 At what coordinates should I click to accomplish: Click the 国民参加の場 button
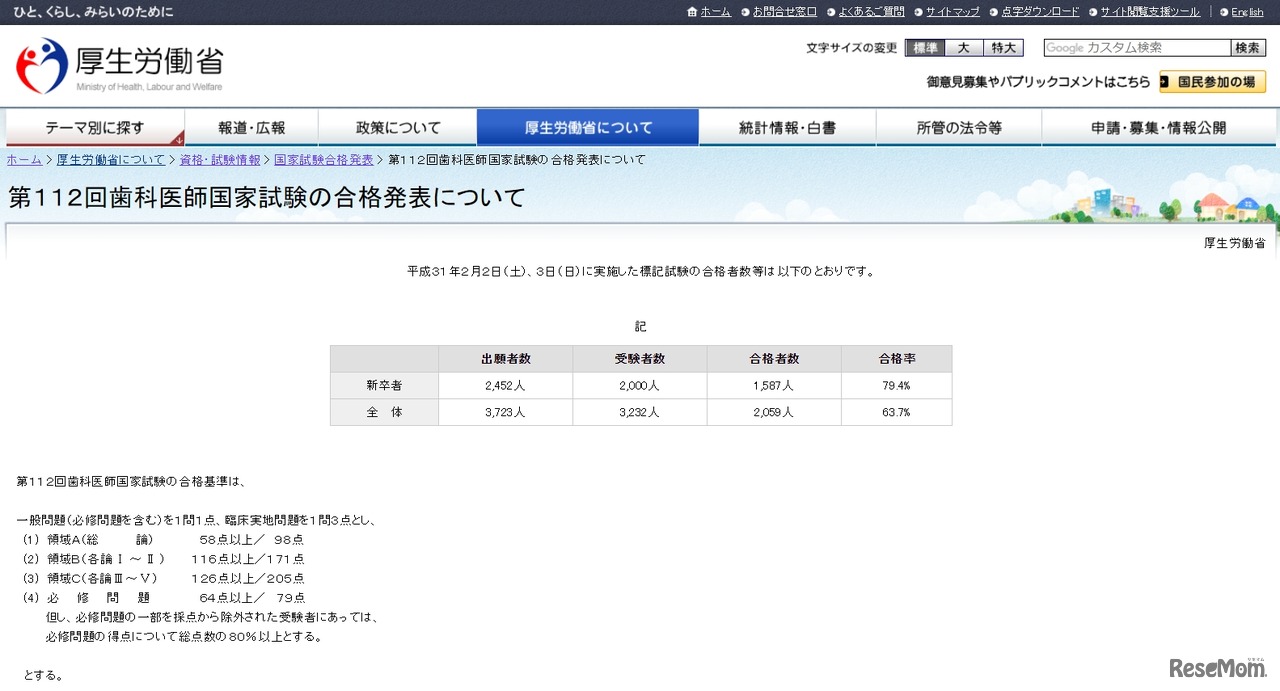pos(1212,82)
